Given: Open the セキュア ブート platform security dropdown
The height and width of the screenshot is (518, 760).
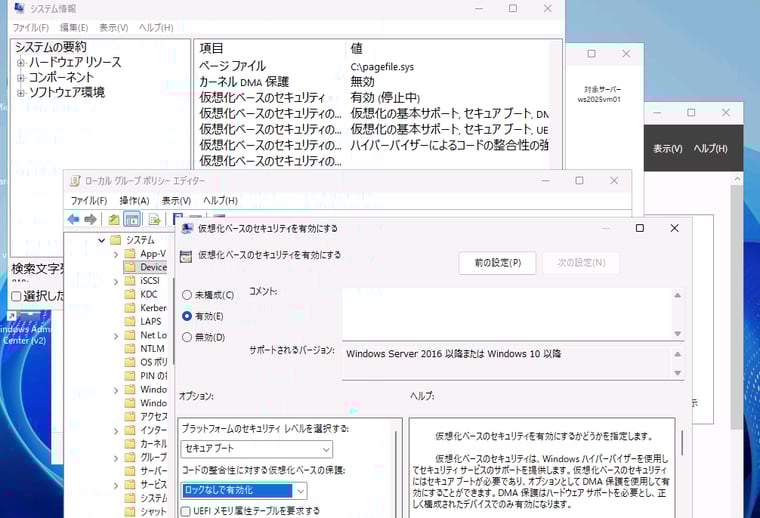Looking at the screenshot, I should (257, 449).
